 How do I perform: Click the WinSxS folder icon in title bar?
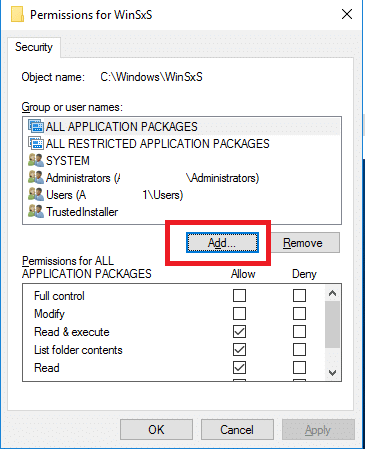point(17,15)
